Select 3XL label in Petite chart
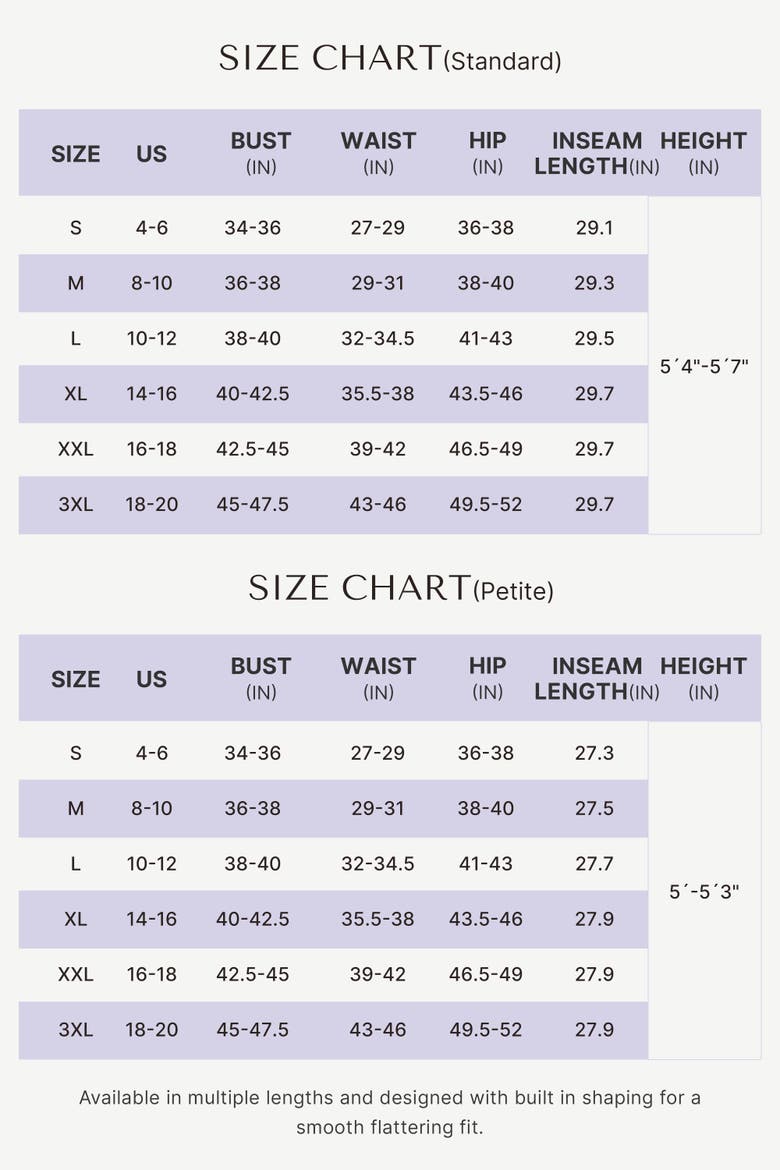780x1170 pixels. pos(75,1030)
